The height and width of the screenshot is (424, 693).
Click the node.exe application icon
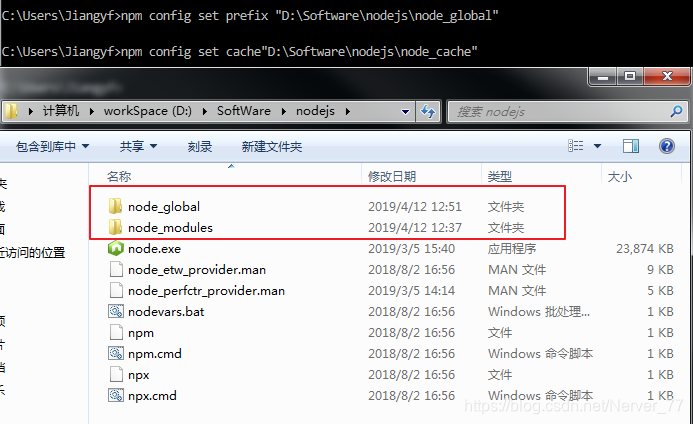[116, 248]
